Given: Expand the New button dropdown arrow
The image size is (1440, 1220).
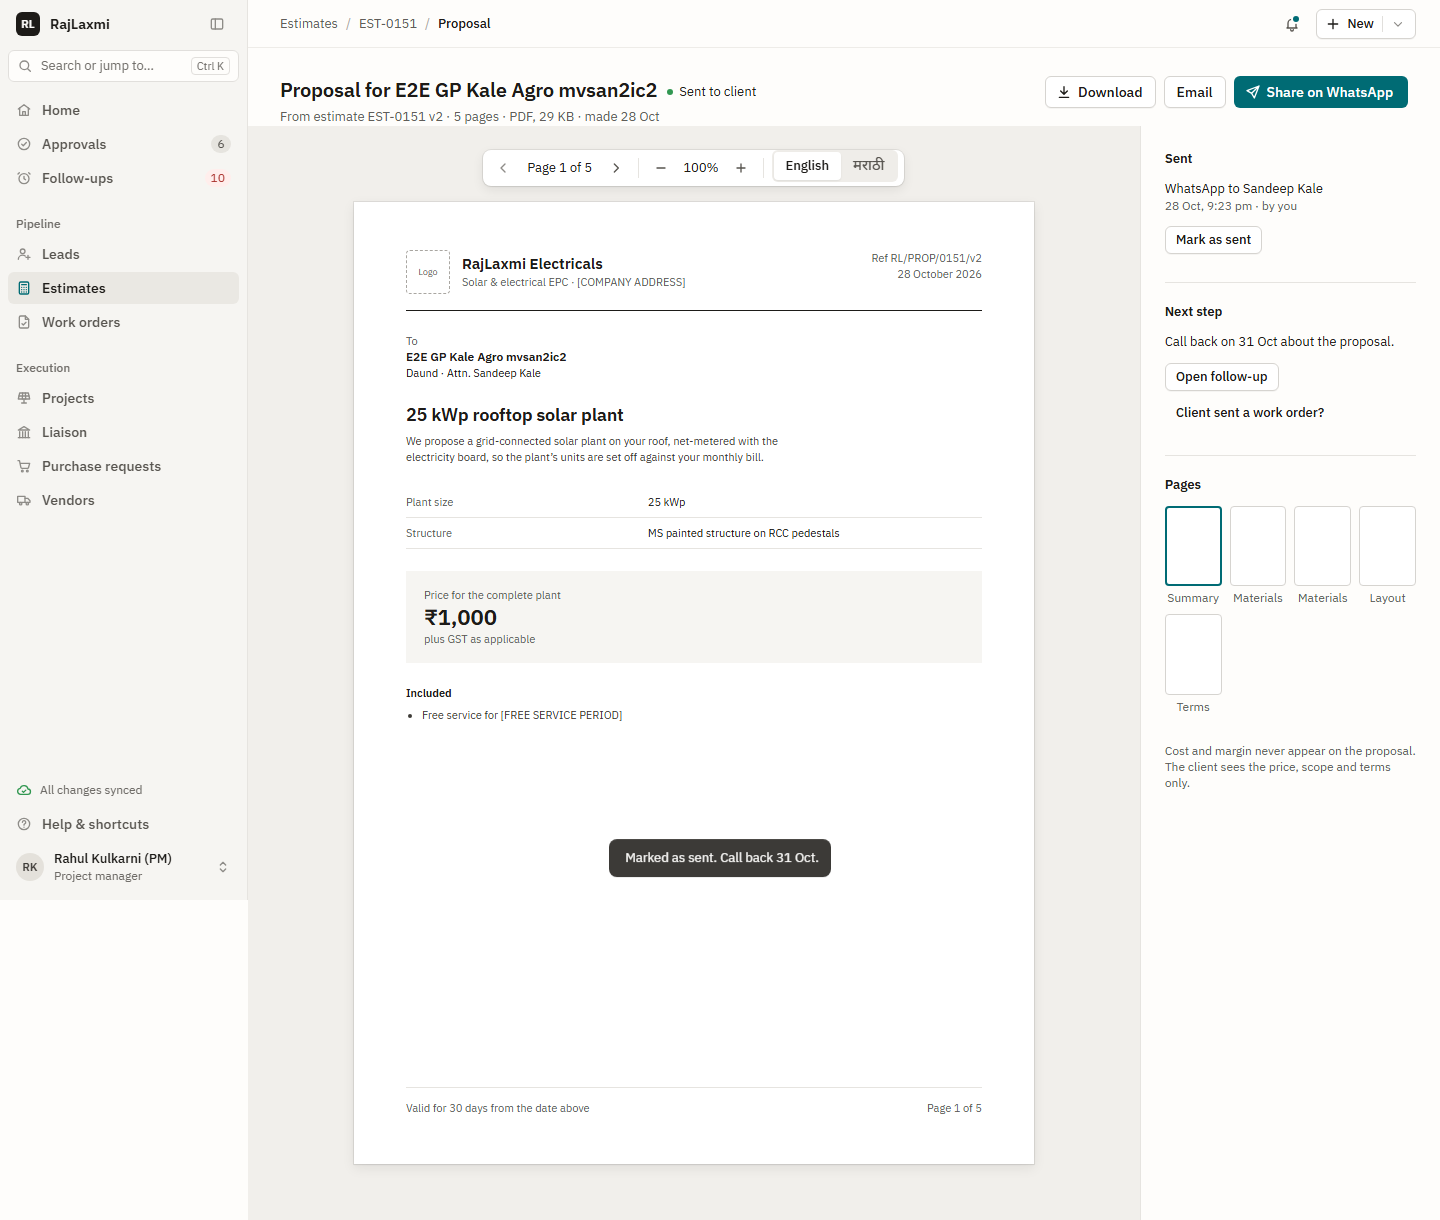Looking at the screenshot, I should pos(1398,24).
